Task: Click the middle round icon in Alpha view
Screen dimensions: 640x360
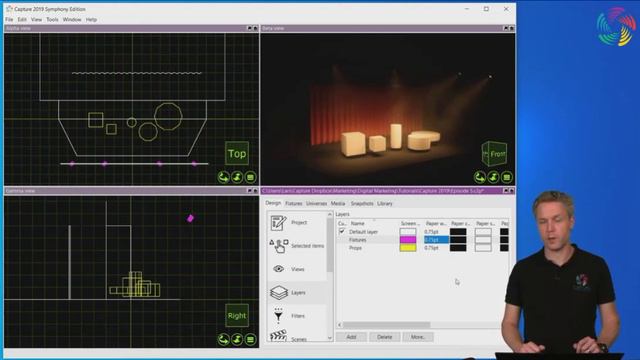Action: [x=237, y=177]
